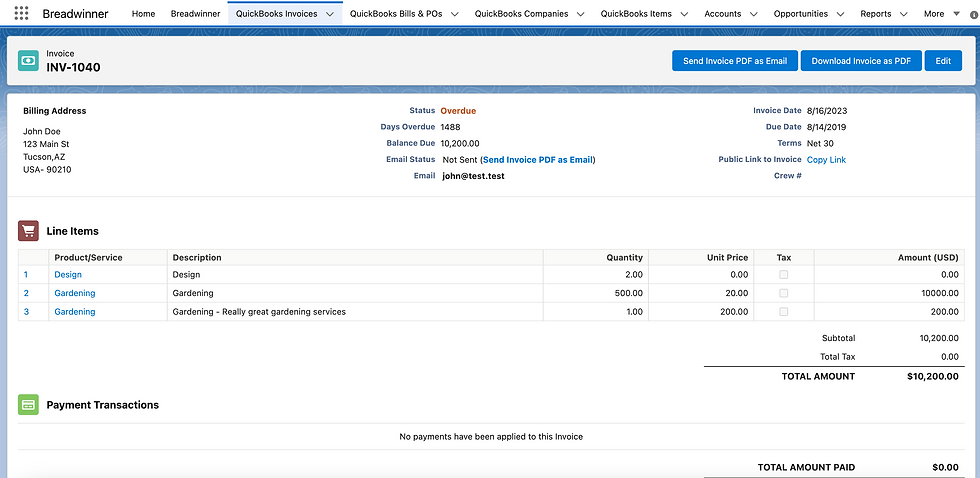The image size is (980, 478).
Task: Toggle Tax checkbox for Gardening 200.00 row
Action: pyautogui.click(x=783, y=311)
